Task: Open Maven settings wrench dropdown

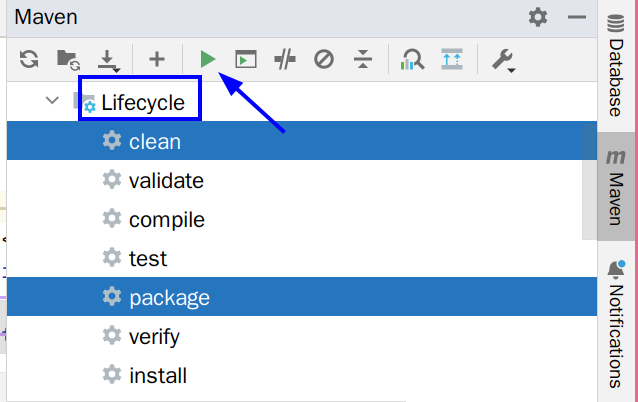Action: 503,61
